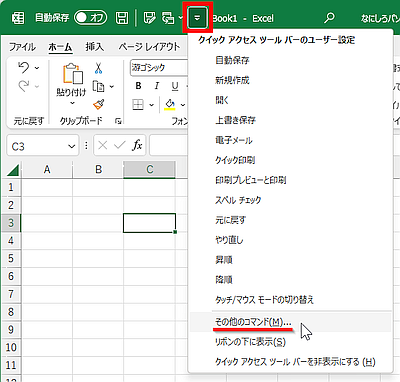The image size is (400, 382).
Task: Toggle Underline formatting
Action: 175,86
